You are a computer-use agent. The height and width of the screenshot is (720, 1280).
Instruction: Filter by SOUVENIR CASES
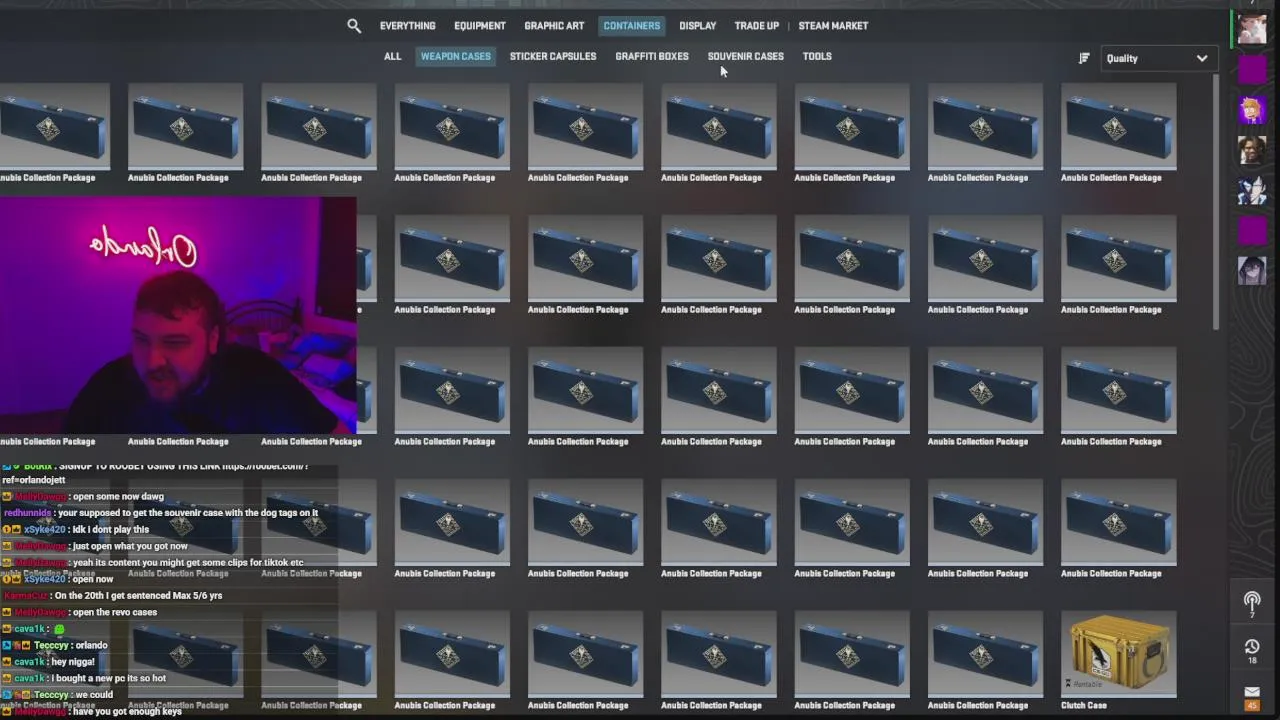pyautogui.click(x=745, y=56)
